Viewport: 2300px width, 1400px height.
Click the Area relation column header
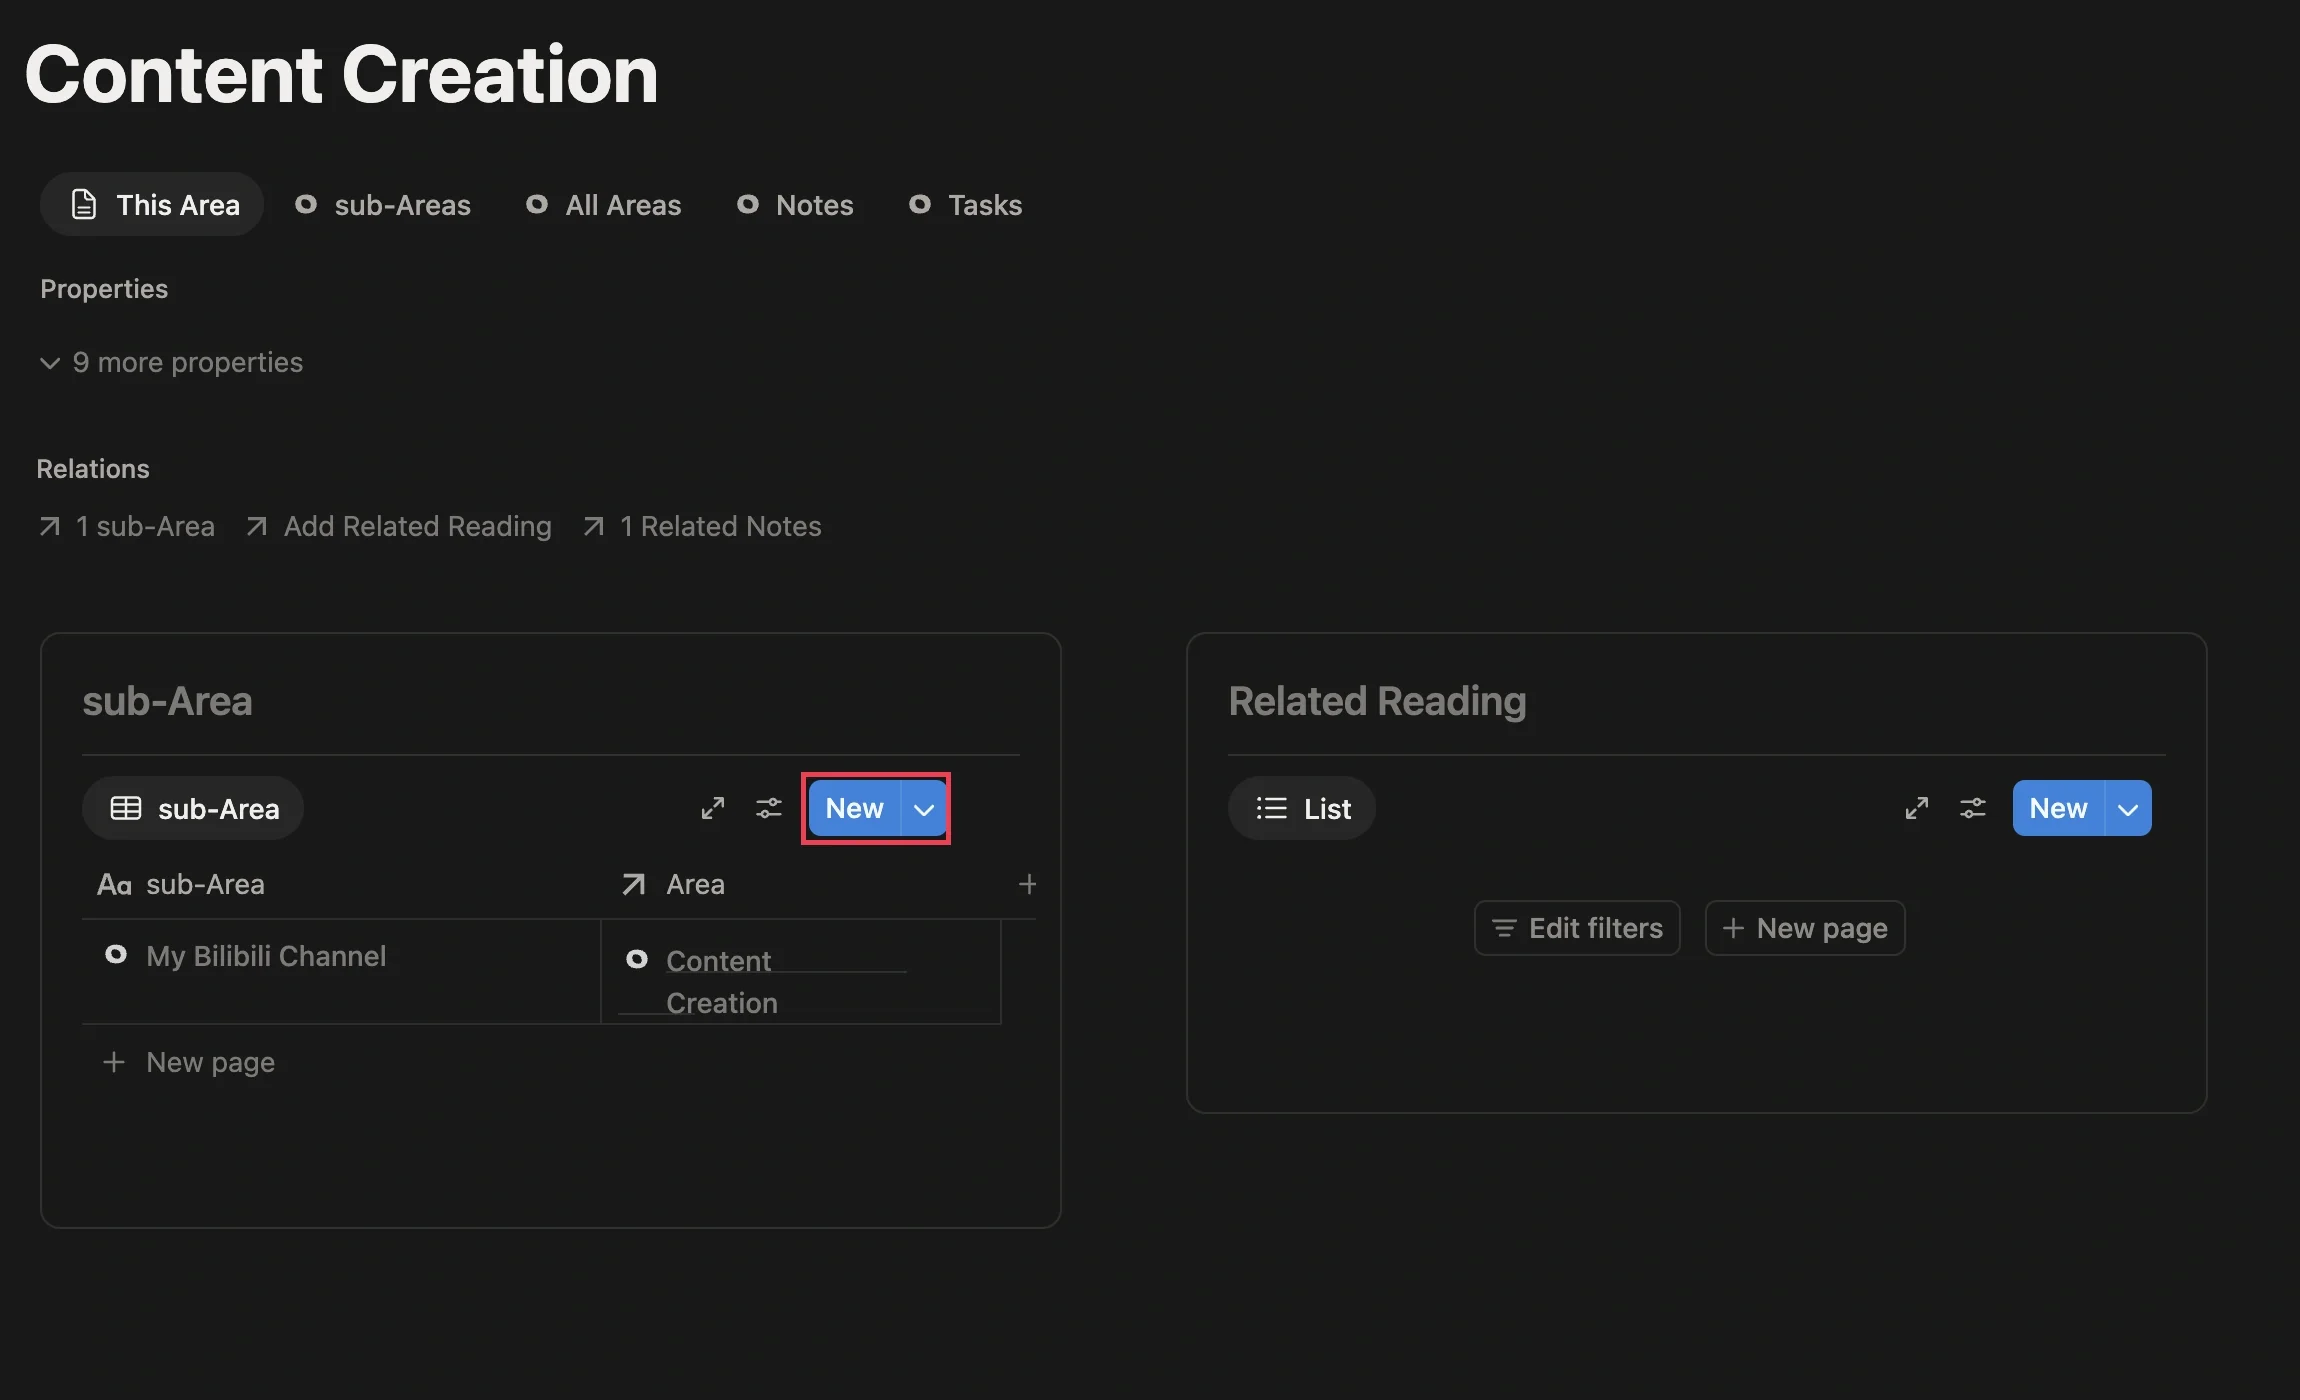(x=674, y=884)
